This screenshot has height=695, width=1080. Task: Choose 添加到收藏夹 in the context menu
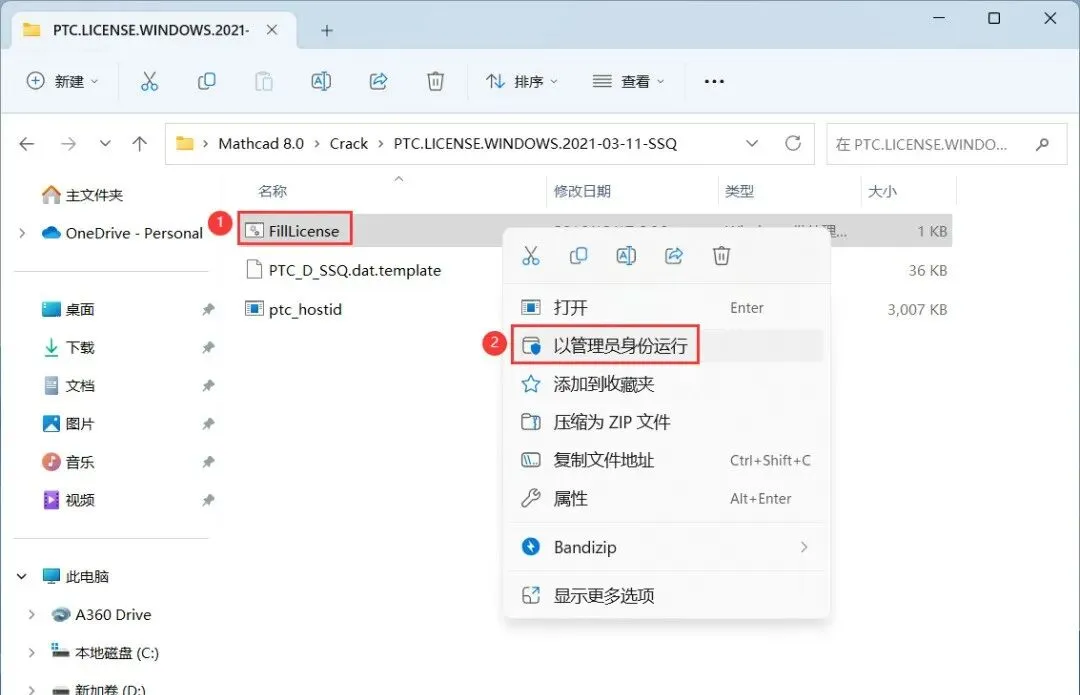pos(667,384)
